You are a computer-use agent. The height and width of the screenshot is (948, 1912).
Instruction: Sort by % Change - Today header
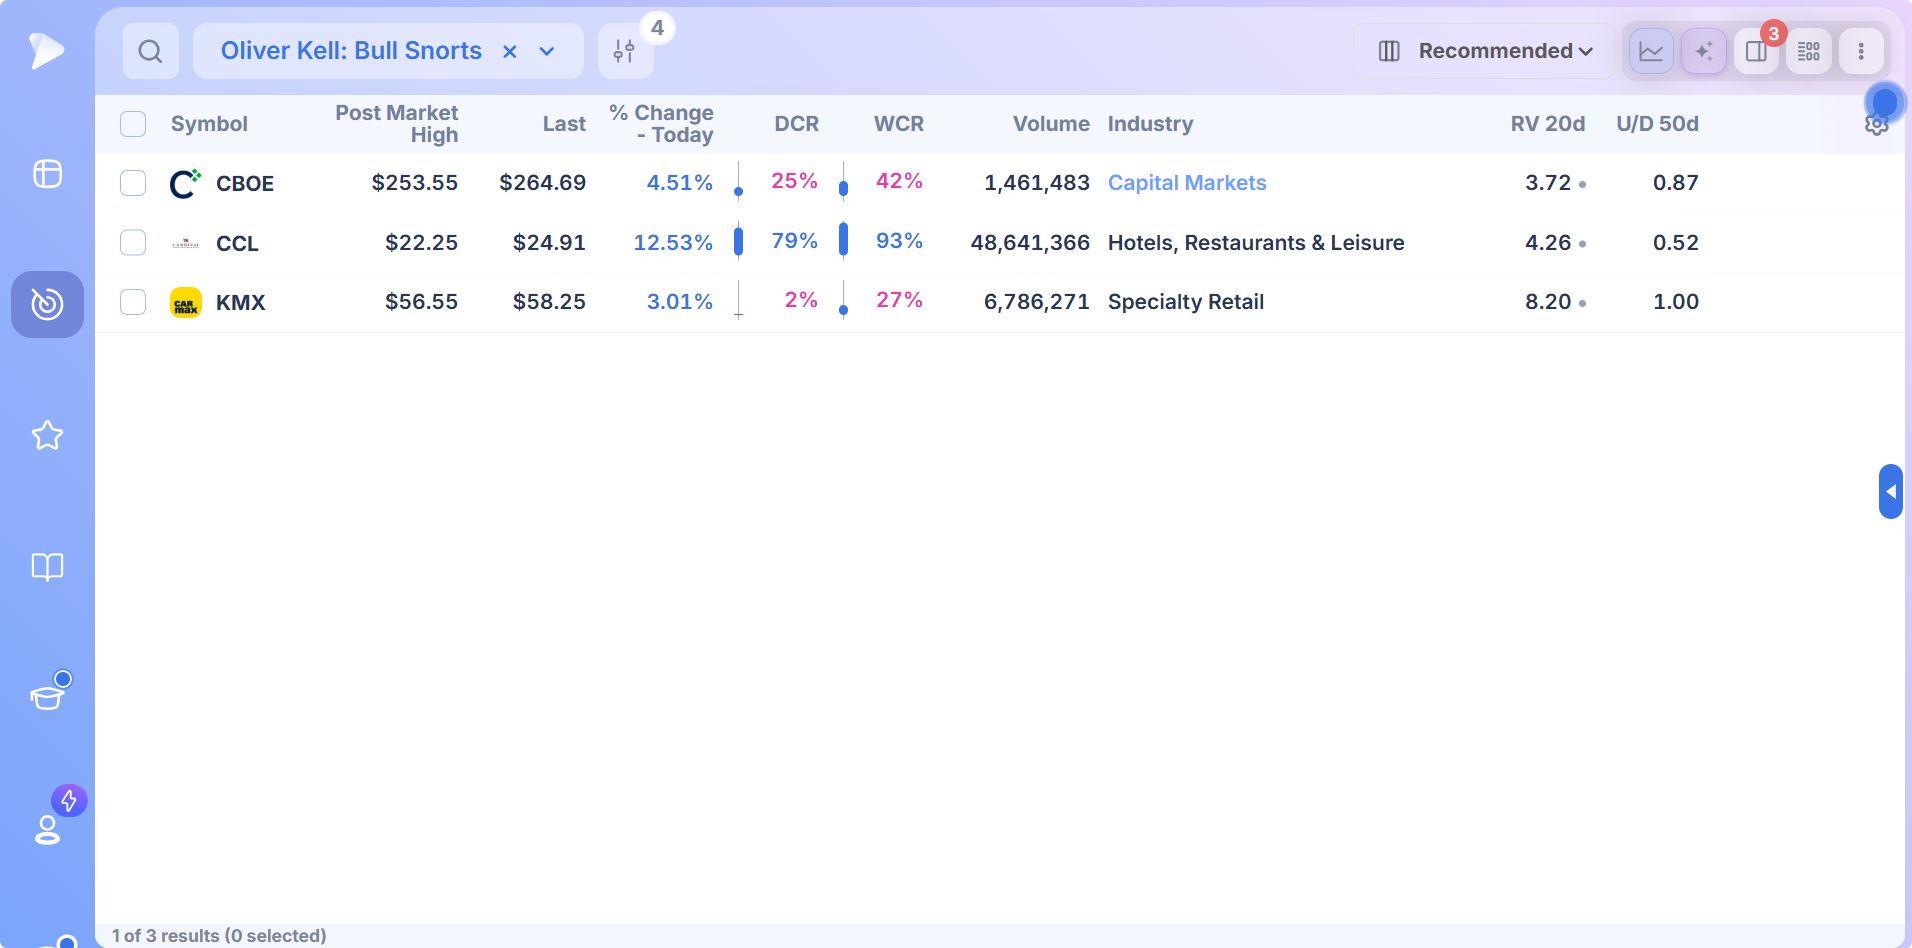coord(662,124)
